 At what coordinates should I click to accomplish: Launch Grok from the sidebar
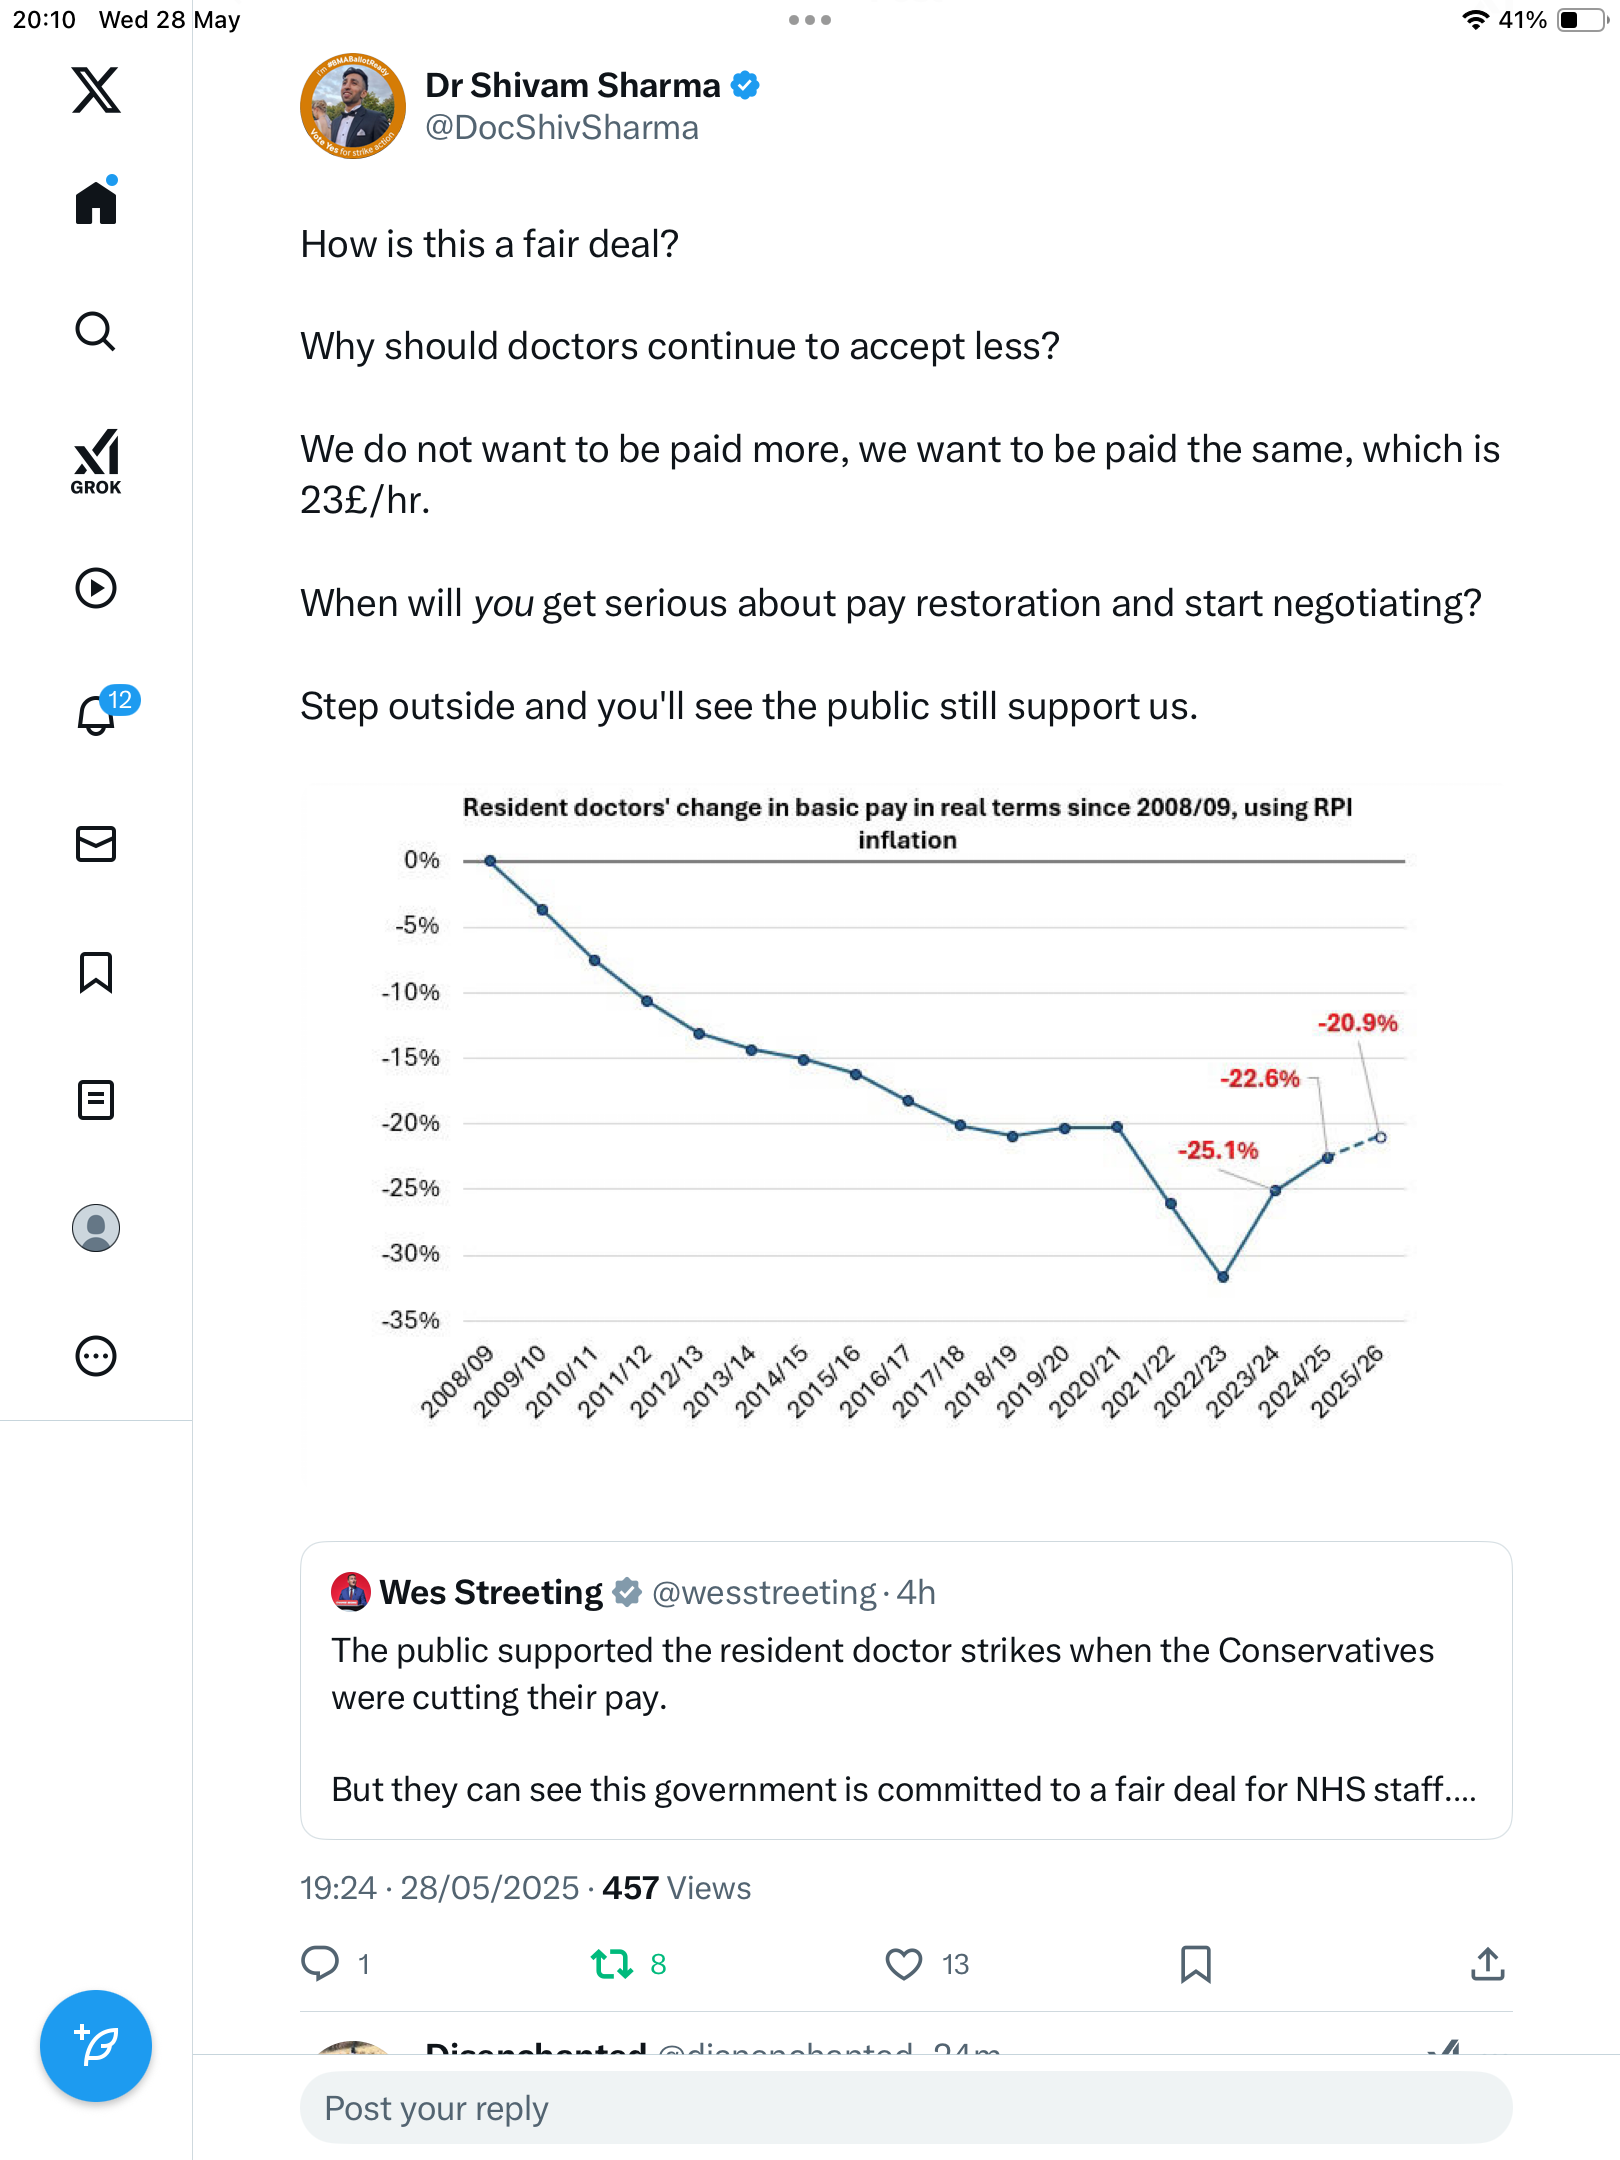[x=96, y=462]
